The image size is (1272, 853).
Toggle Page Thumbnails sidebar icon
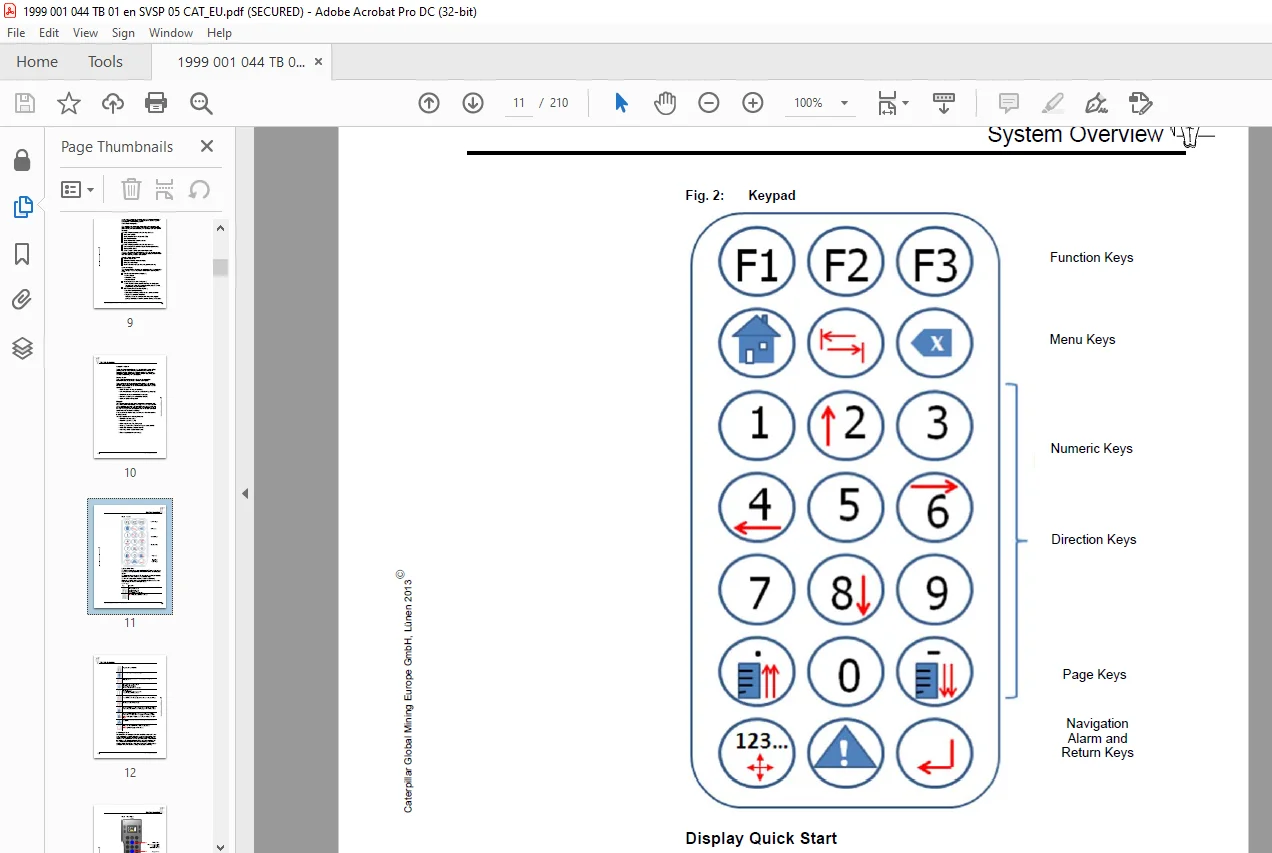pos(22,207)
